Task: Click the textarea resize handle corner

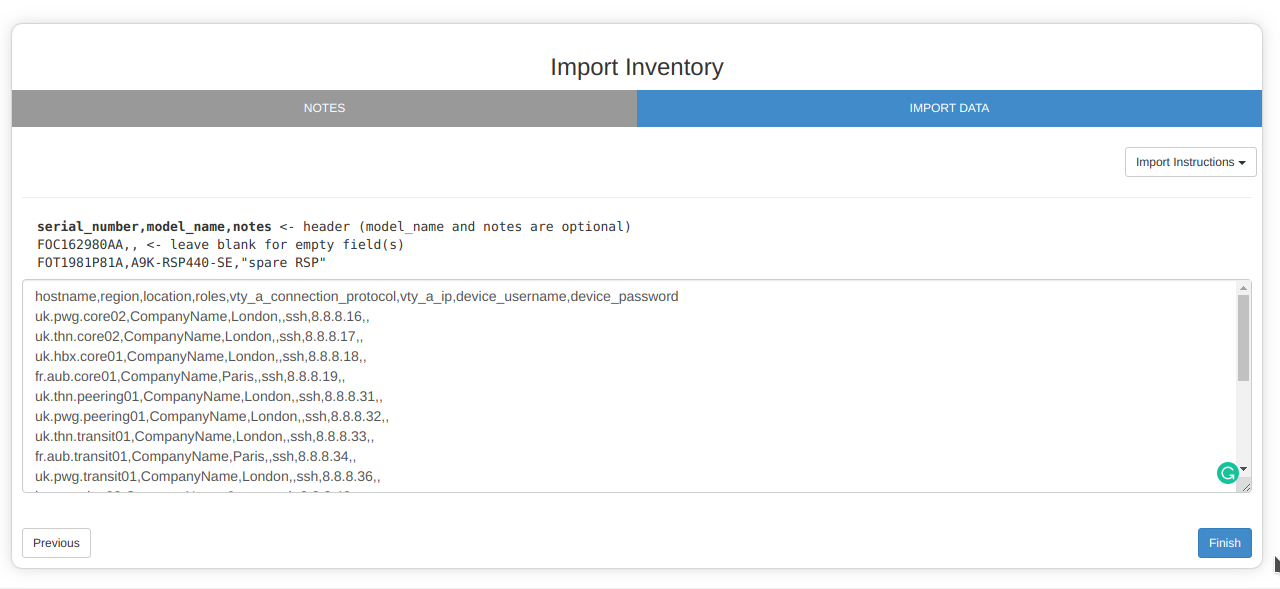Action: 1244,486
